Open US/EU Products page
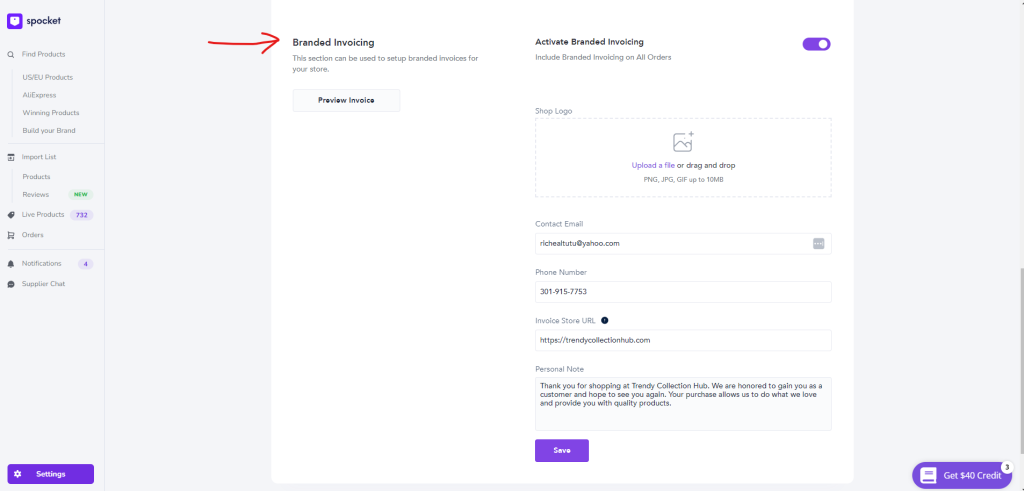The width and height of the screenshot is (1024, 491). (48, 77)
